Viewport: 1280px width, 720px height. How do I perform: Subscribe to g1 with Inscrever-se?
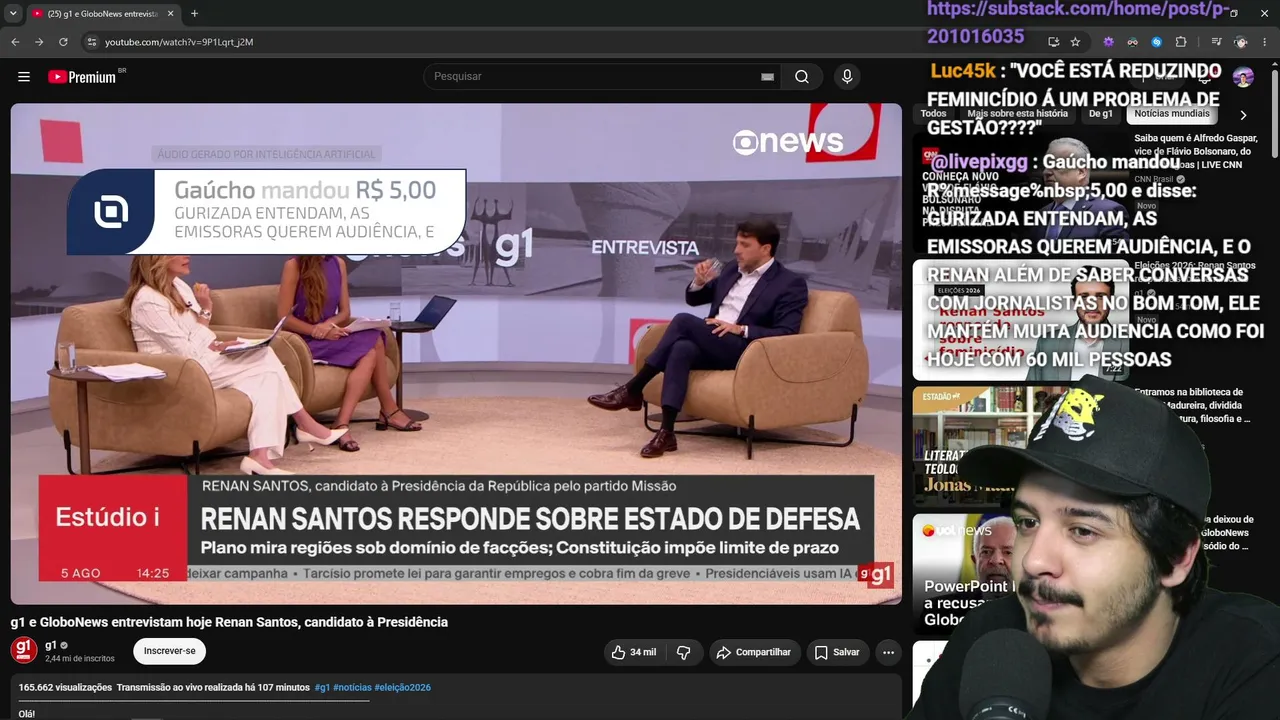click(x=169, y=651)
